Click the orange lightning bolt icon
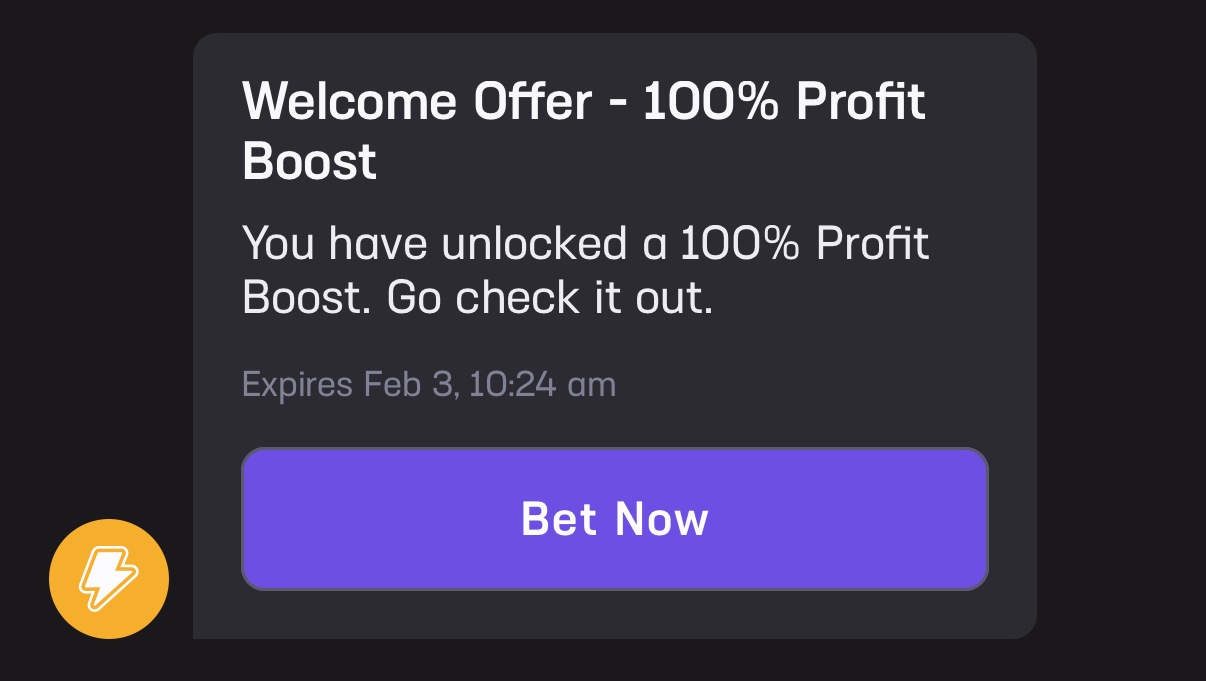This screenshot has width=1206, height=681. (x=109, y=579)
